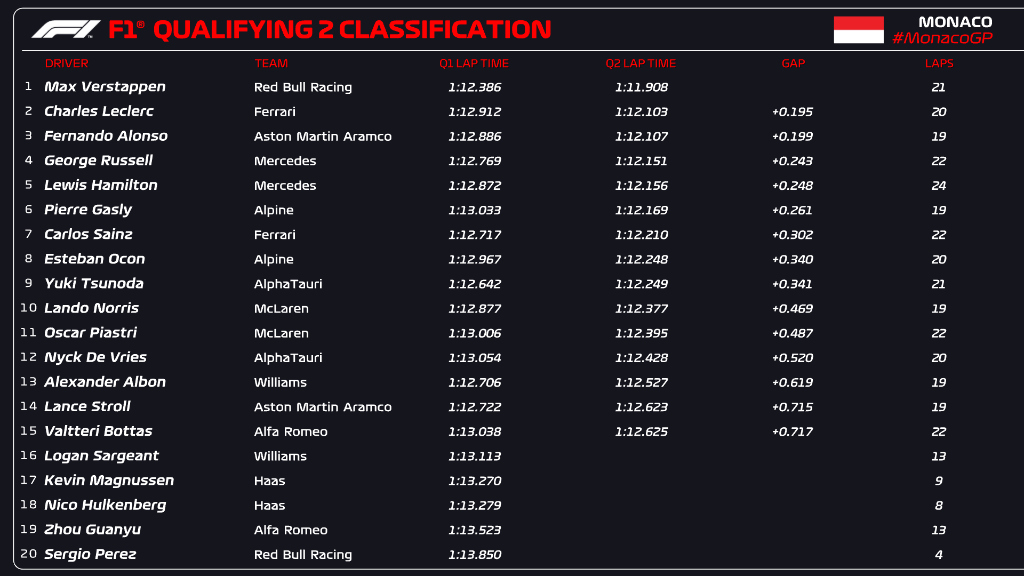Click the GAP column header

(x=793, y=63)
